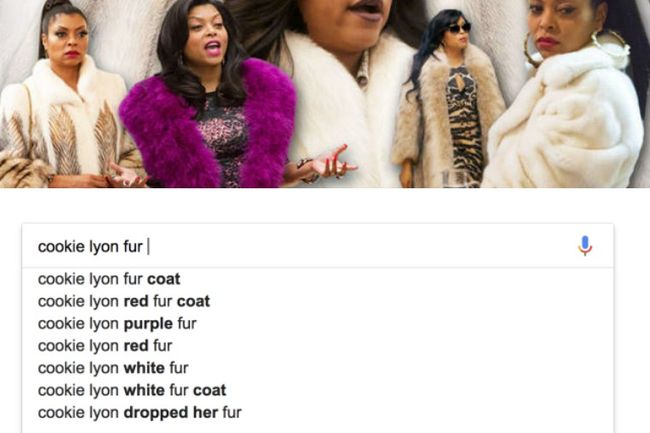Click the dark sunglasses in the collage
Image resolution: width=650 pixels, height=433 pixels.
(x=459, y=28)
